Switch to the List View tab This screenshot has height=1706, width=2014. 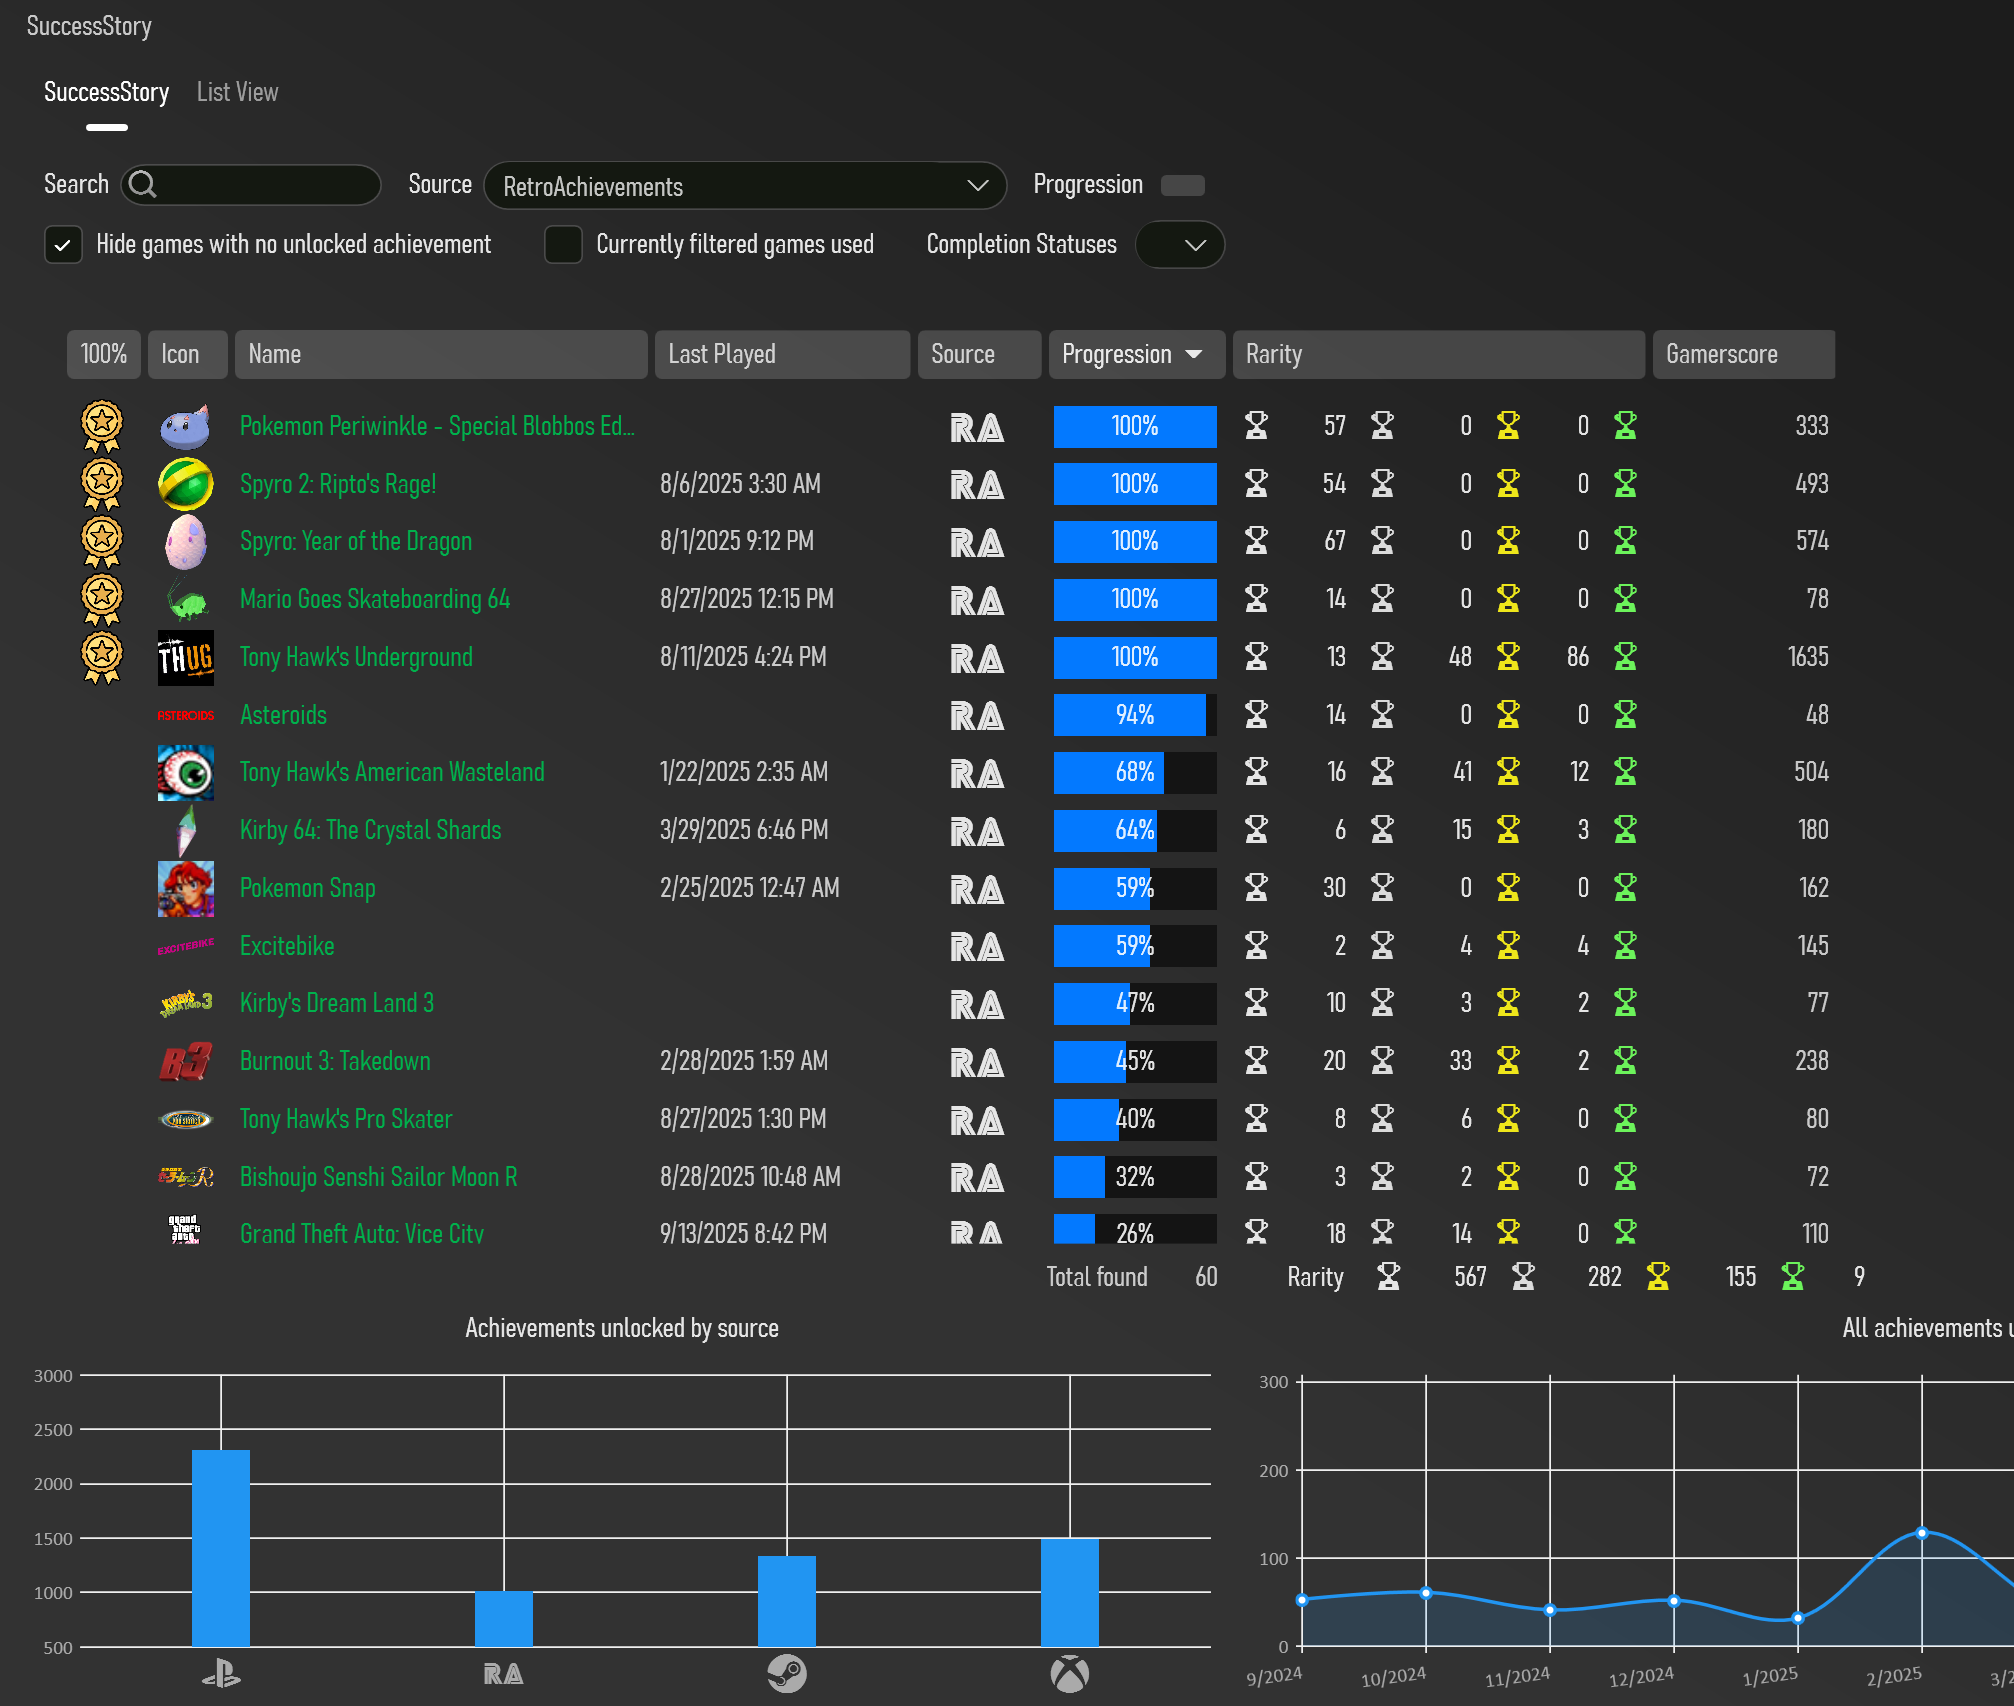[x=237, y=92]
